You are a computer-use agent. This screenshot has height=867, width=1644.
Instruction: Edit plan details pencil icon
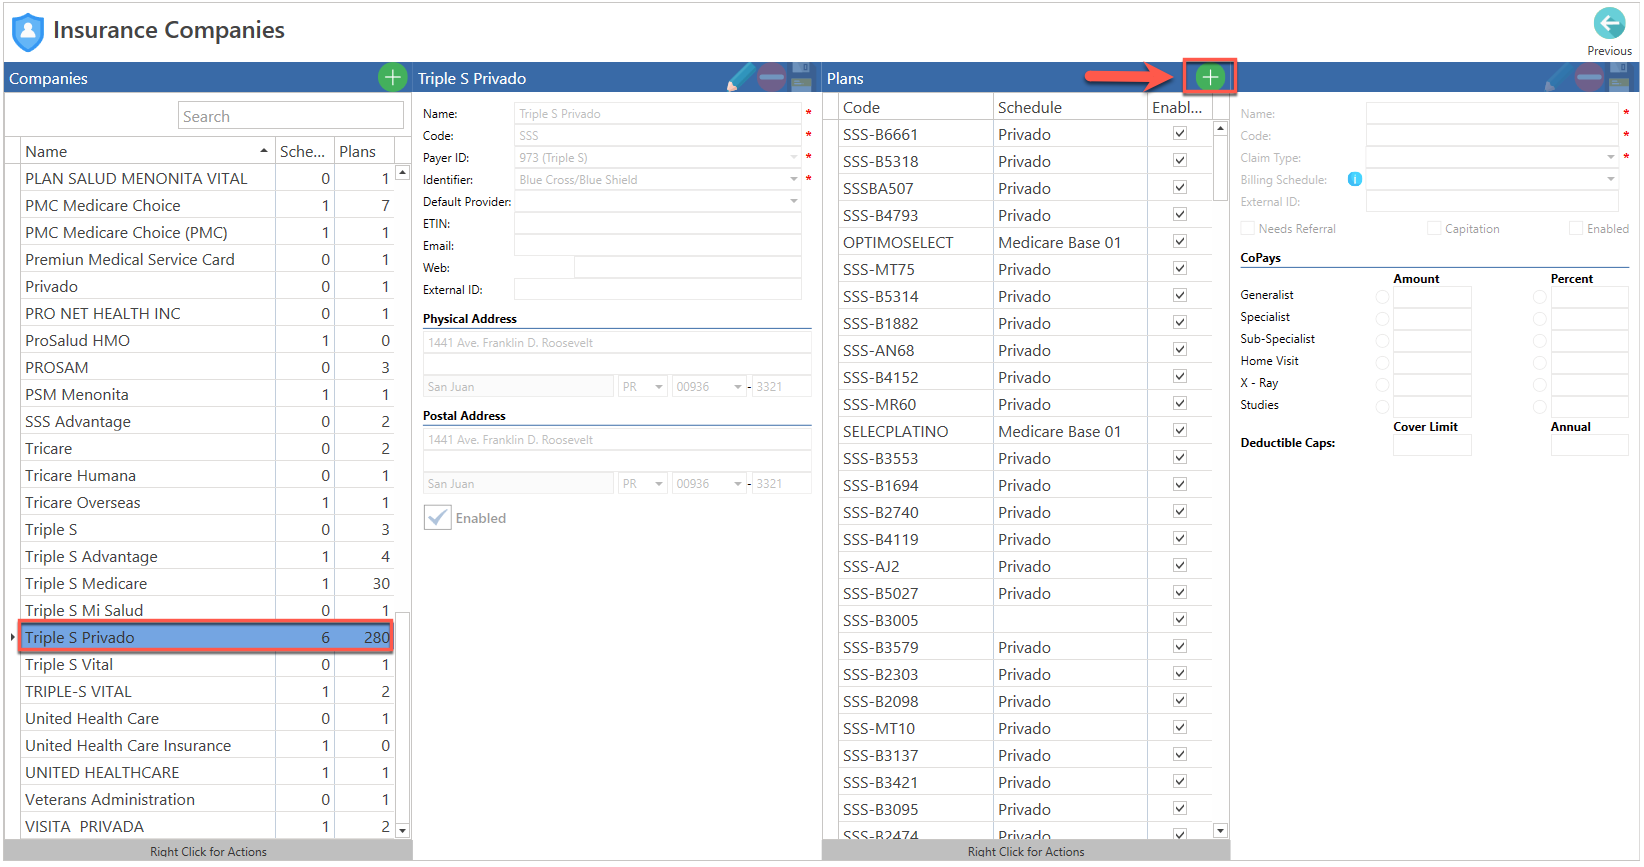tap(1558, 77)
